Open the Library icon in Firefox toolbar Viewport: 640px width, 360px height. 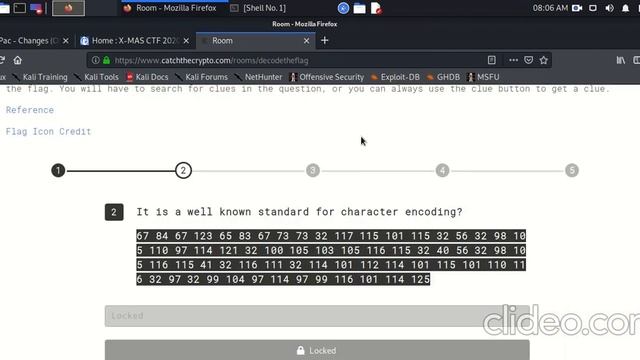click(620, 60)
